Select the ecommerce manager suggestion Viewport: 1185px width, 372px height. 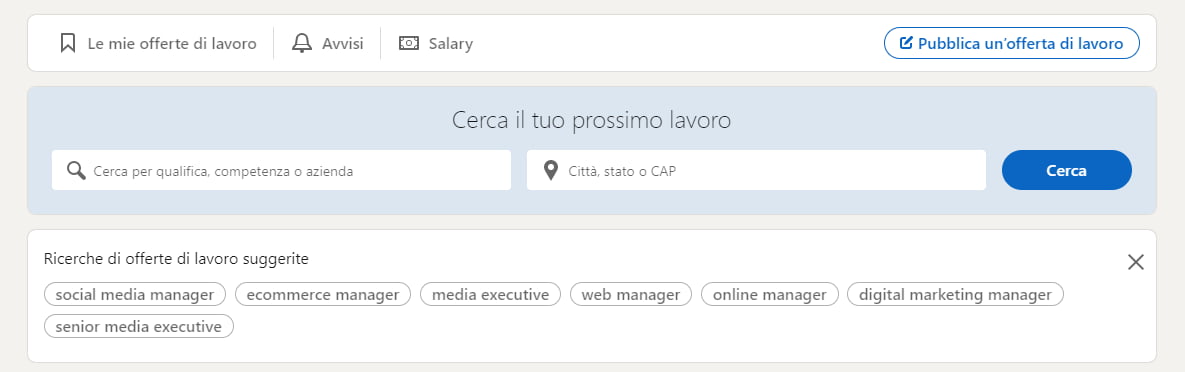coord(323,294)
